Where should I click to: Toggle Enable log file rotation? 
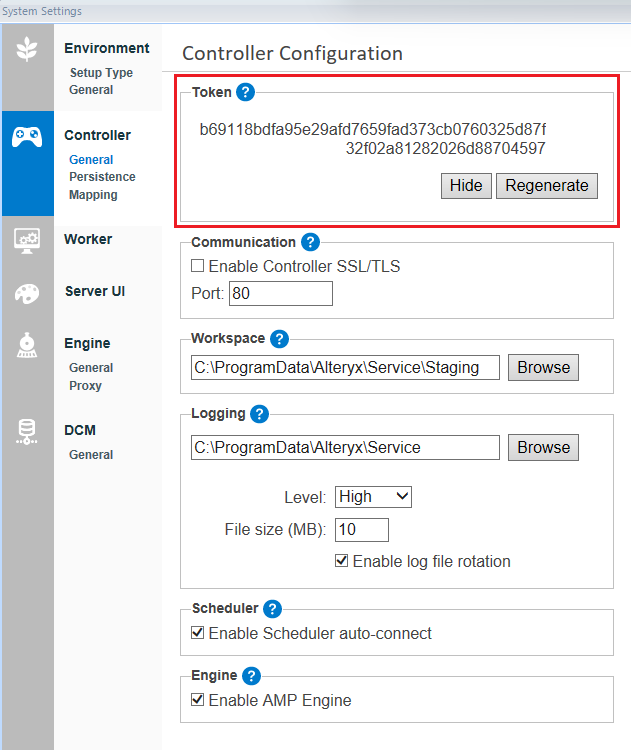click(x=342, y=561)
